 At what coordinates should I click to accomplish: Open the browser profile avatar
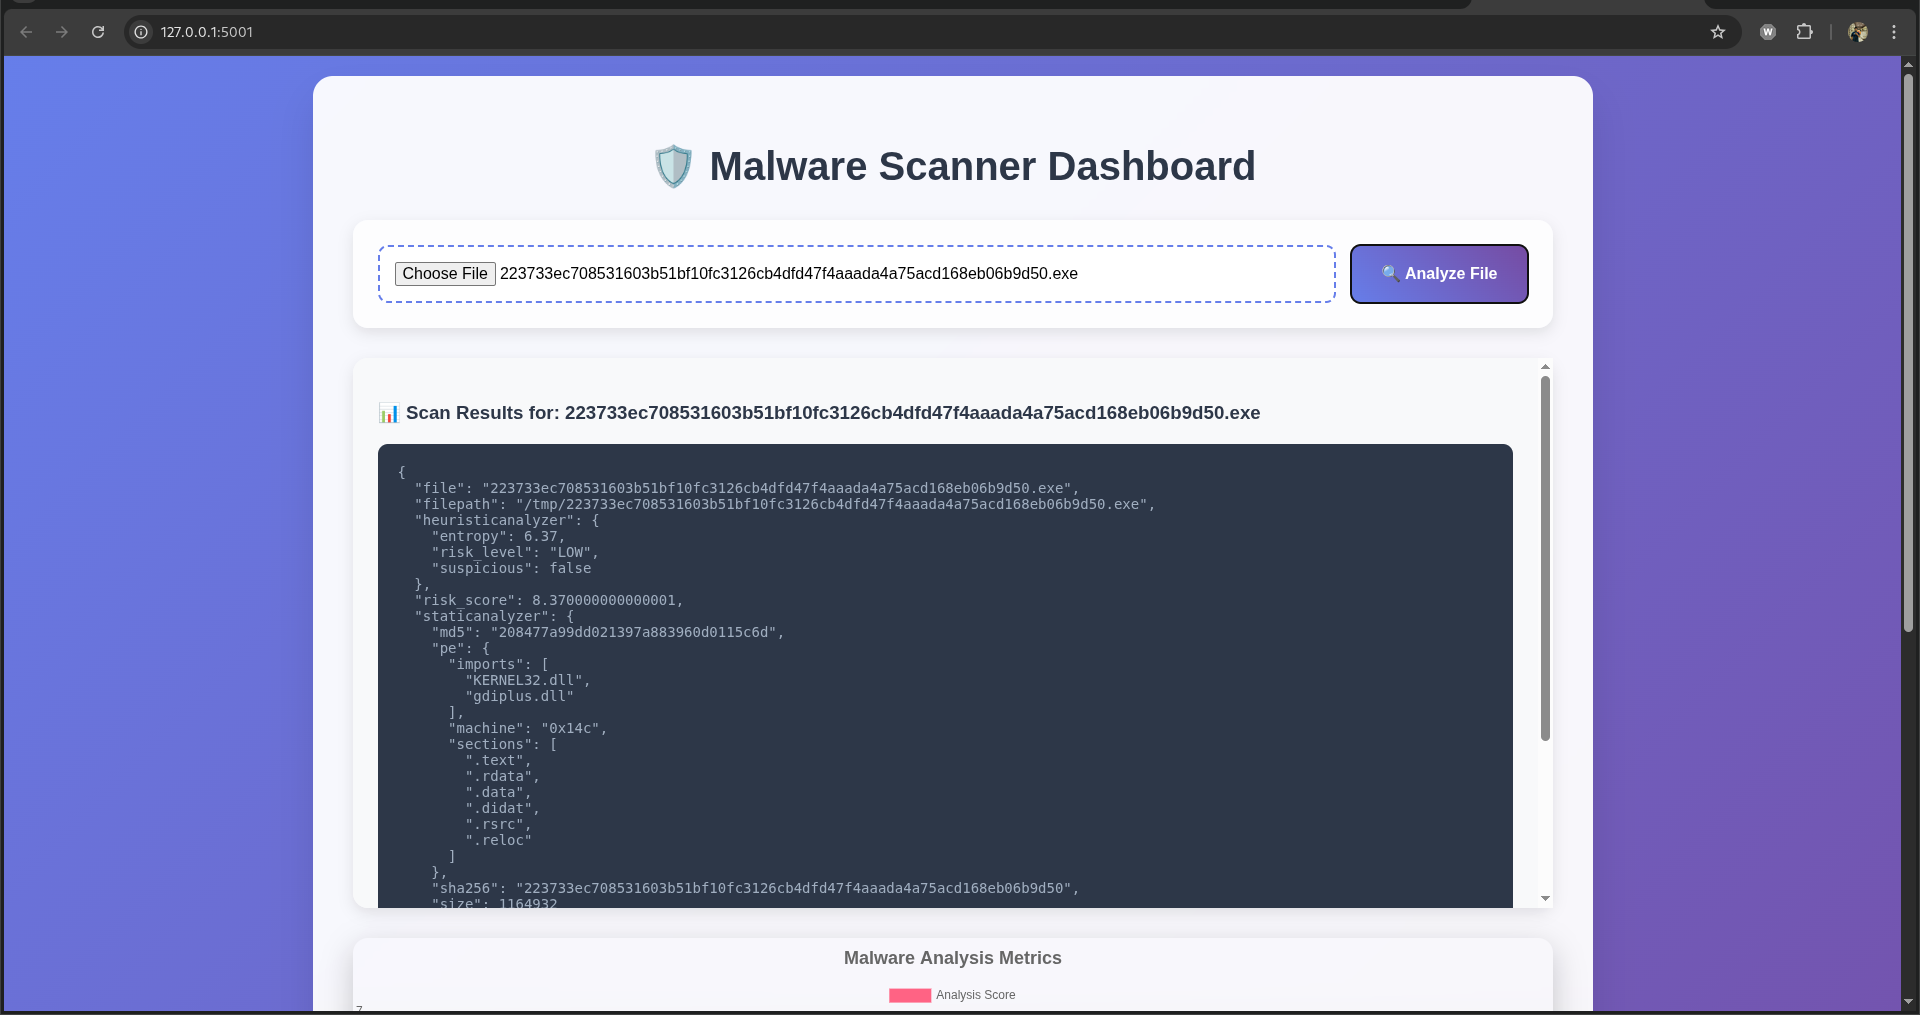coord(1858,32)
